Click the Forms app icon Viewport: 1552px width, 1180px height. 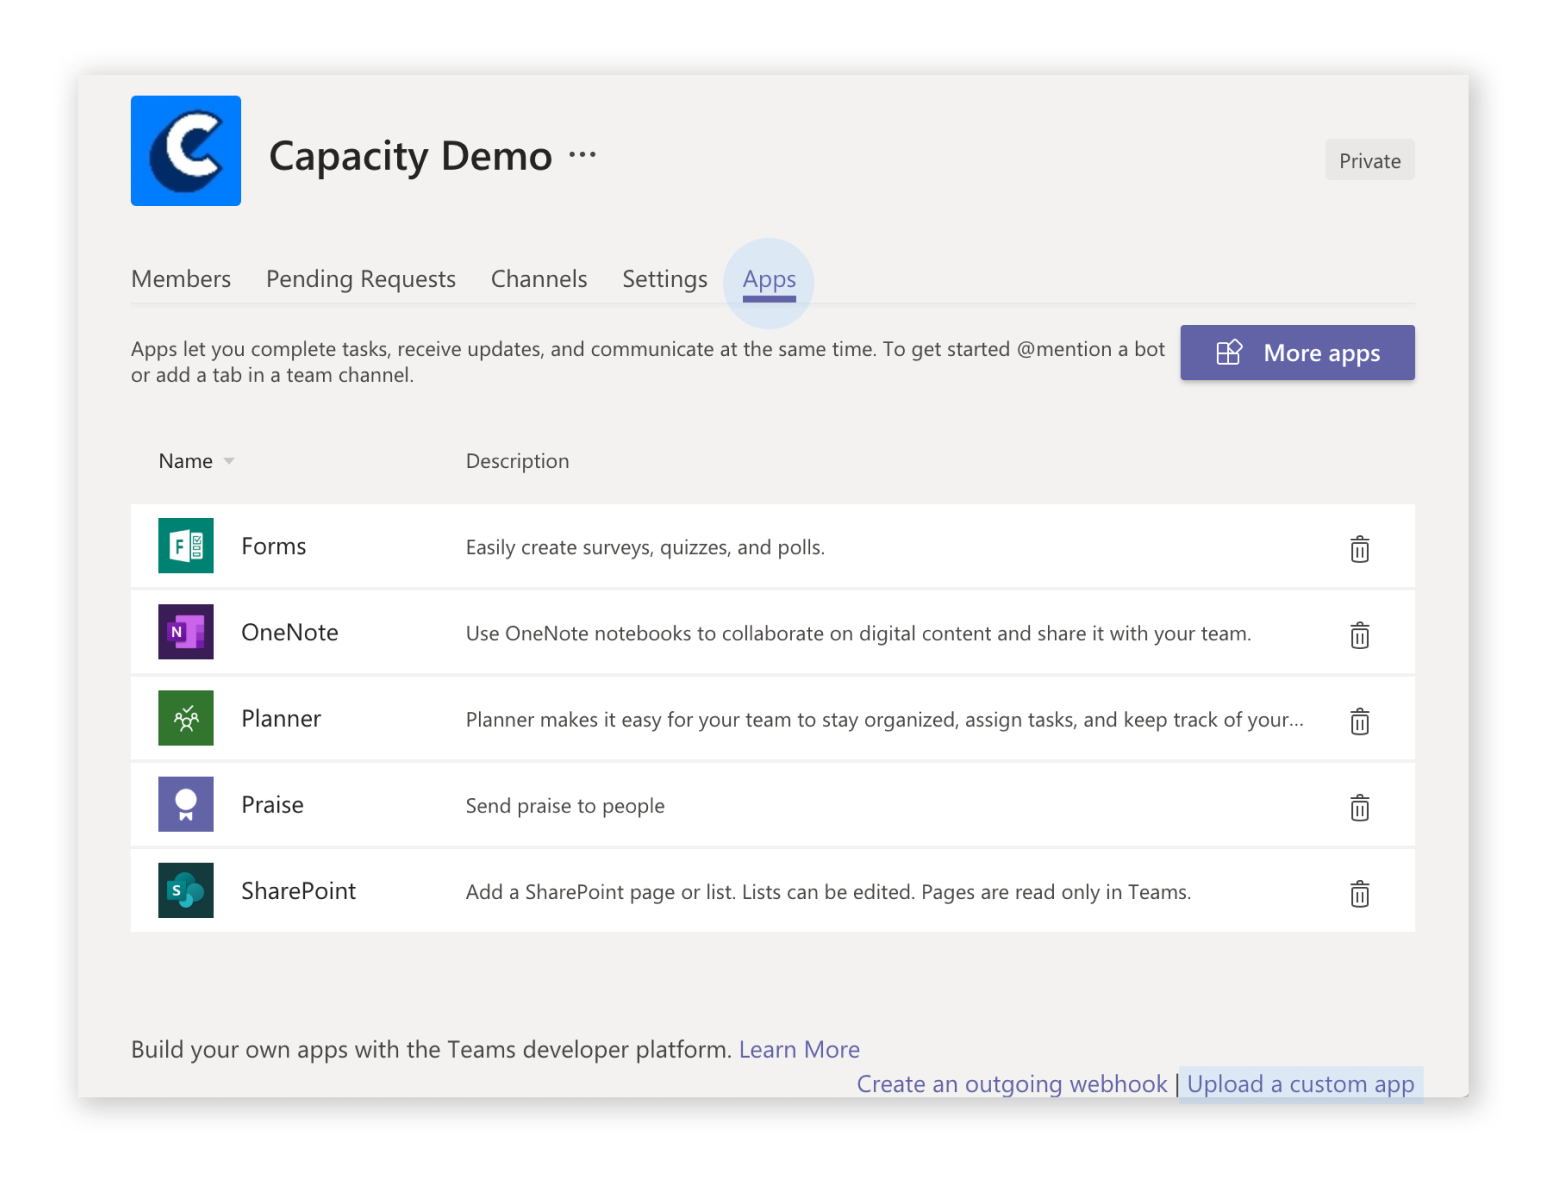point(186,546)
